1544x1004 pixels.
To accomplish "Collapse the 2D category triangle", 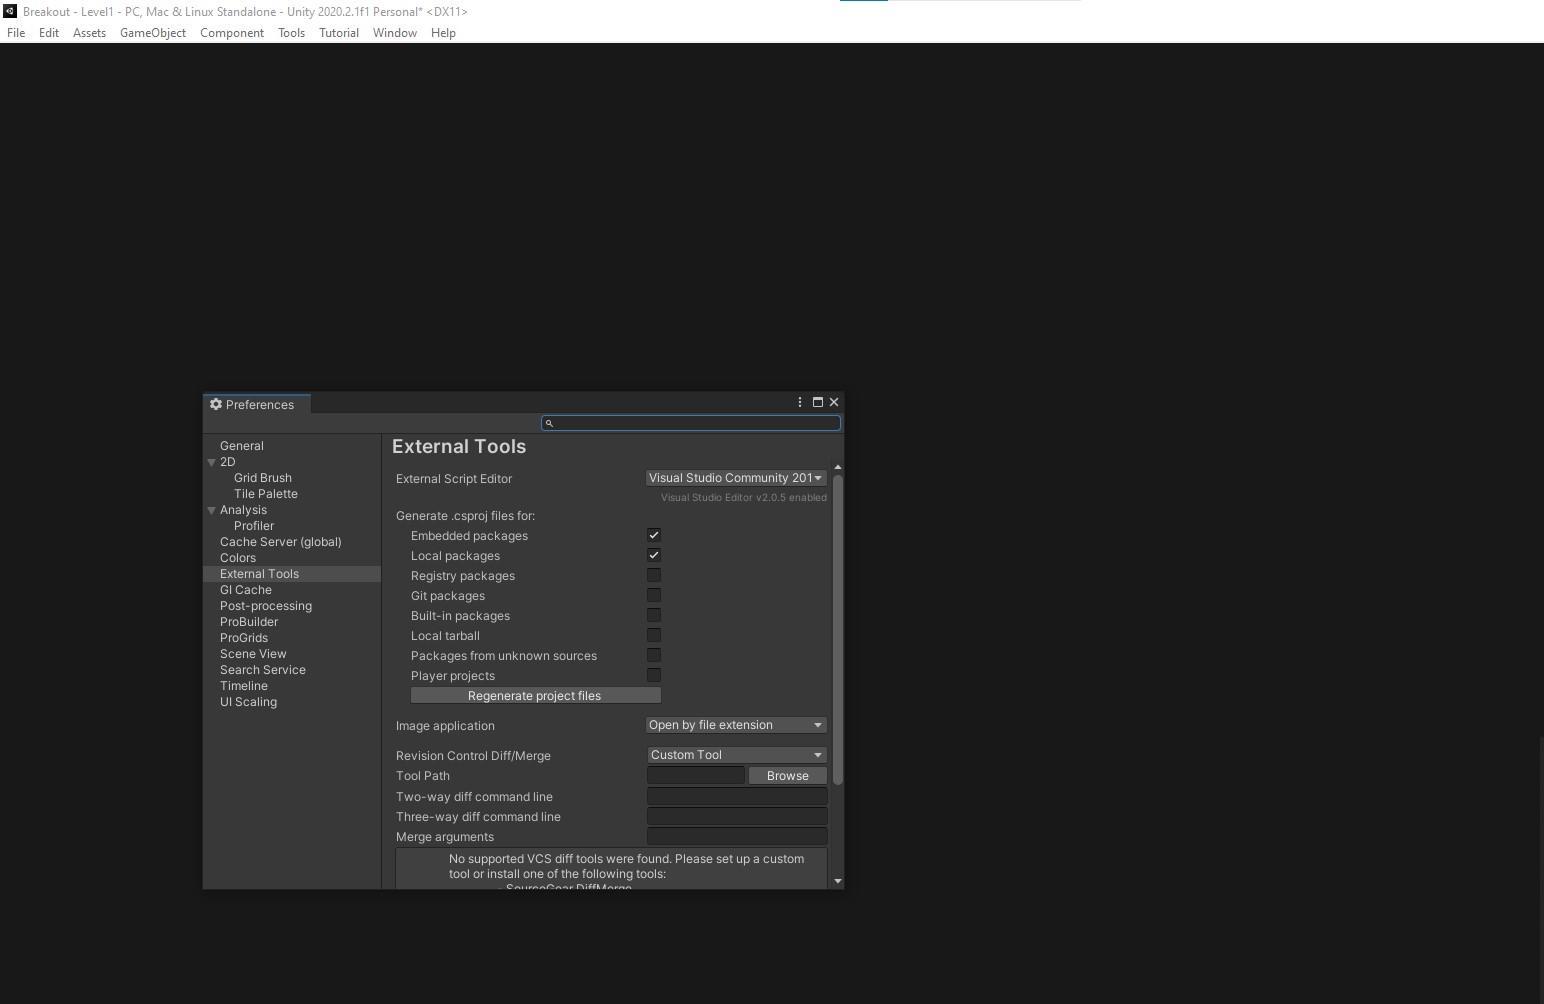I will click(211, 462).
